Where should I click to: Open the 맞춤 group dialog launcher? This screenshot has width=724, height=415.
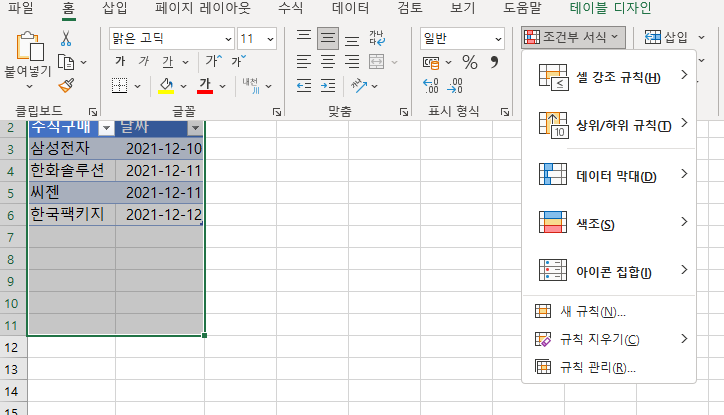tap(404, 112)
